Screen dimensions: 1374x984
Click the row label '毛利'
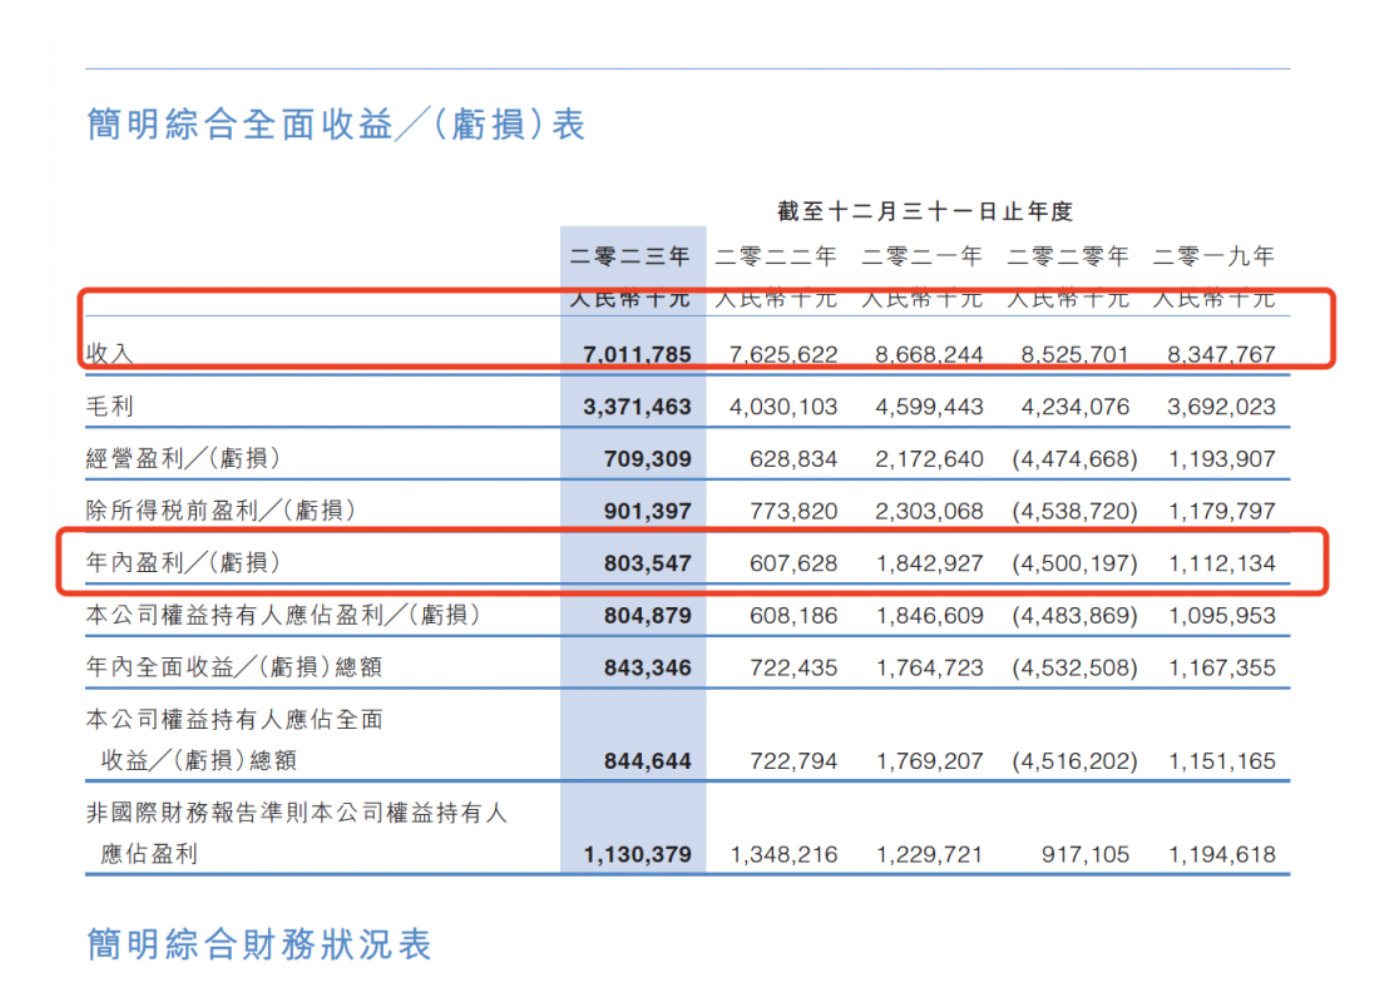click(x=110, y=406)
